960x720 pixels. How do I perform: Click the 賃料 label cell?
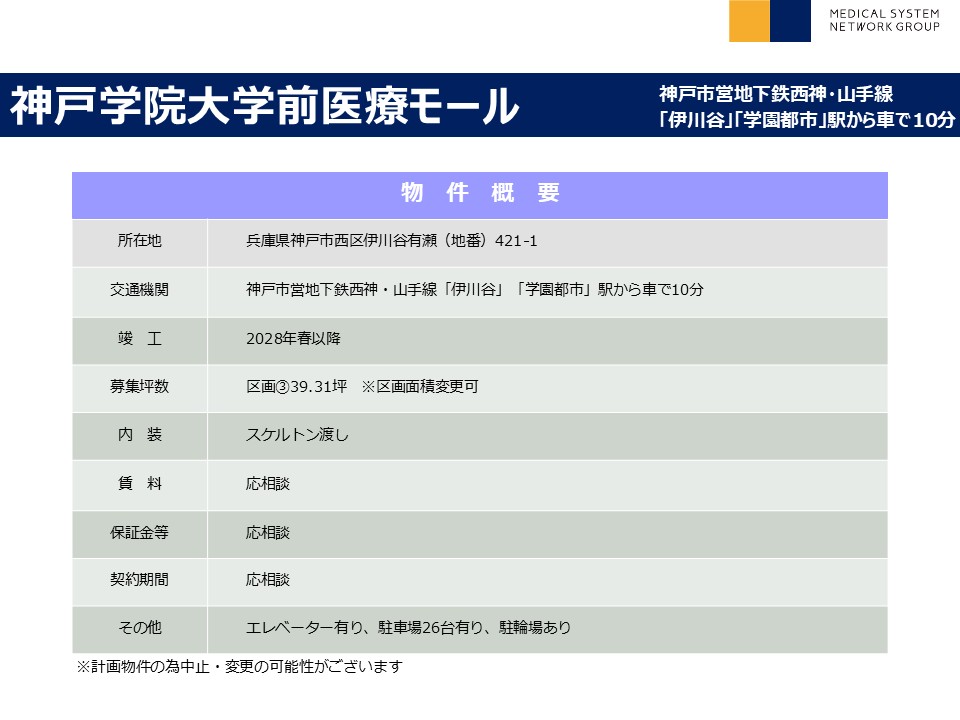pyautogui.click(x=140, y=486)
